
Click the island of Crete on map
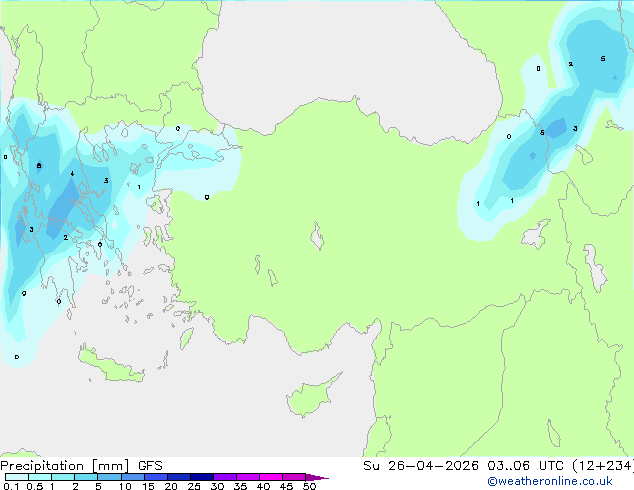(110, 364)
